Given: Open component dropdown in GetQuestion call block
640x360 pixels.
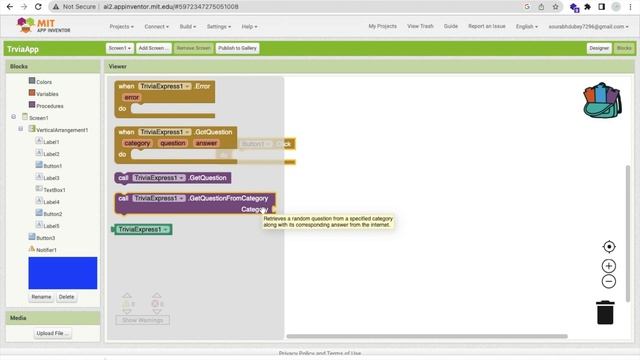Looking at the screenshot, I should click(x=159, y=178).
